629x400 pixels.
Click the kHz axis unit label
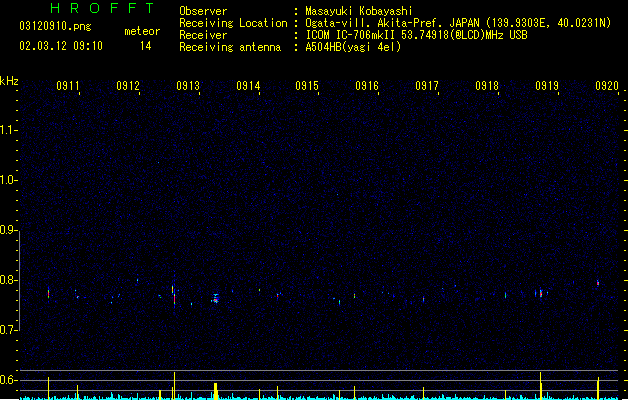tap(9, 81)
